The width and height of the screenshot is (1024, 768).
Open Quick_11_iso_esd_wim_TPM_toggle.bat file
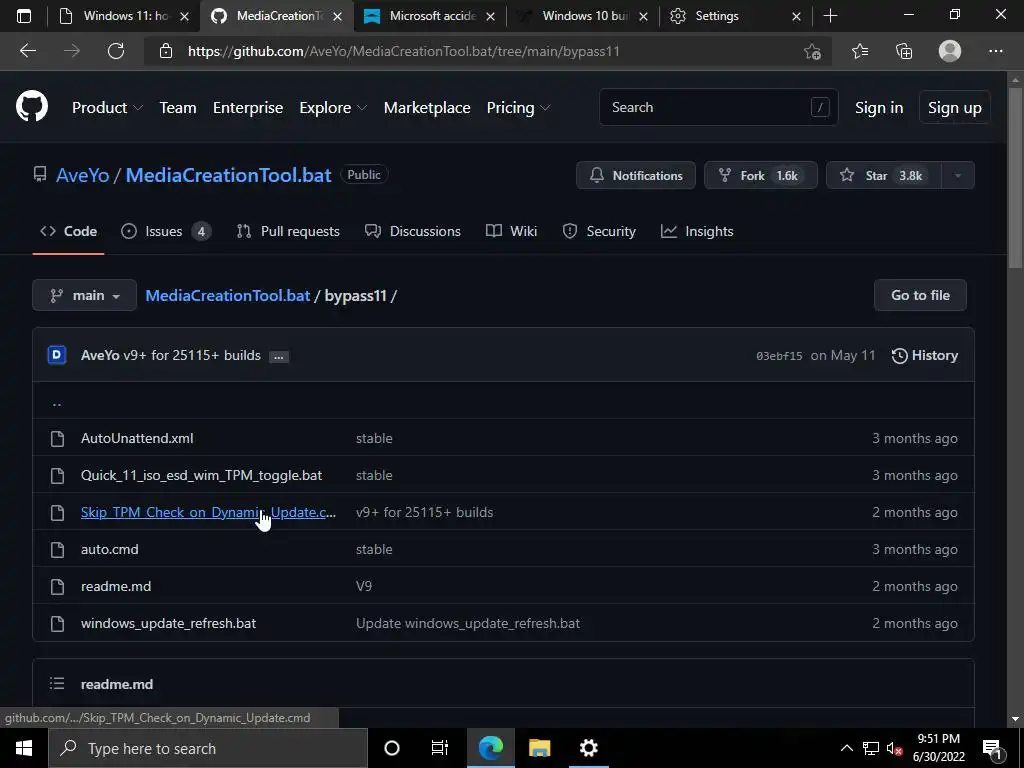[201, 475]
